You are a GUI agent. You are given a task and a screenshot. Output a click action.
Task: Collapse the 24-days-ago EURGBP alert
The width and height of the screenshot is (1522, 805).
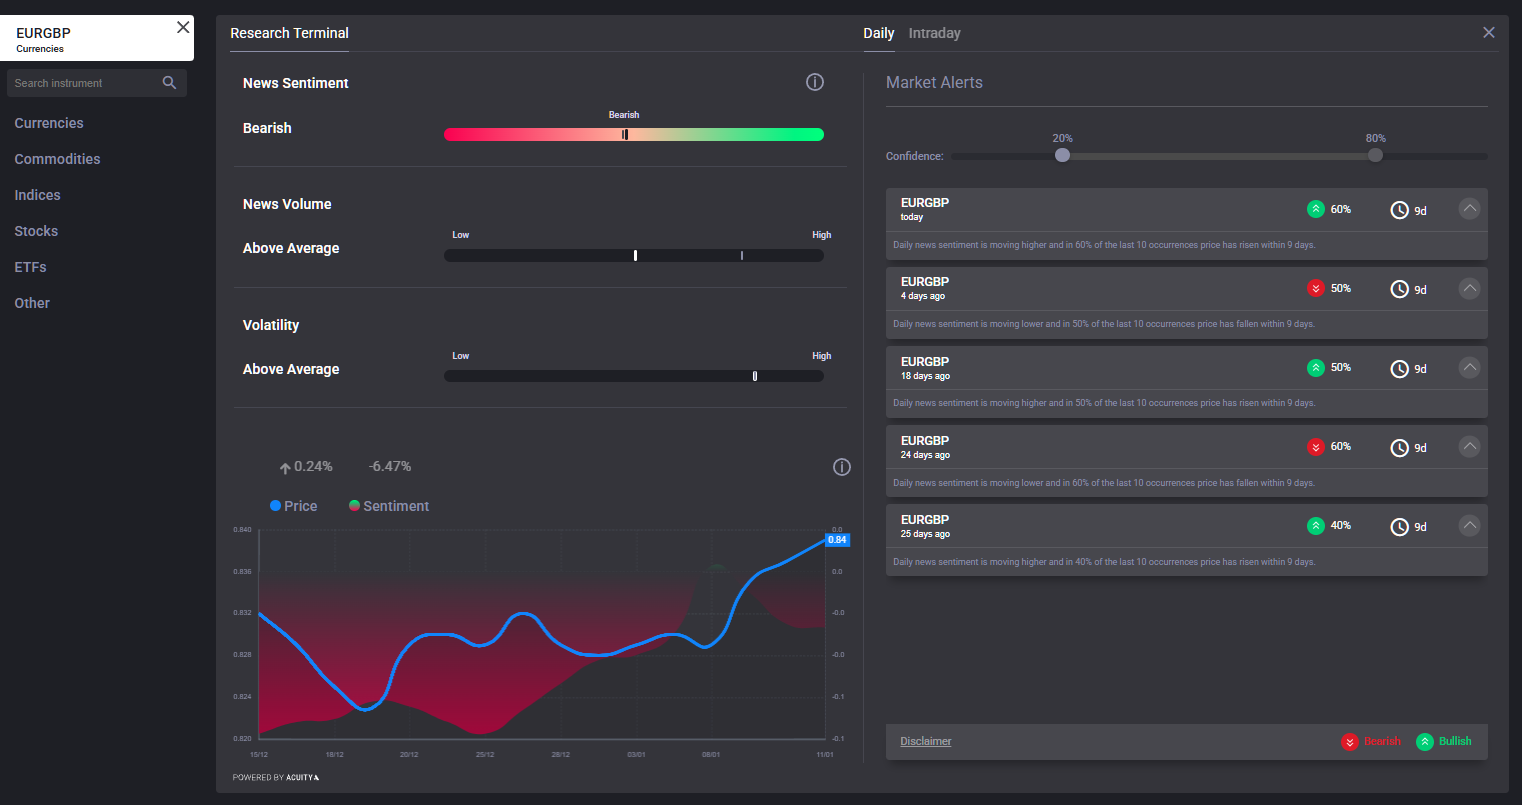click(1469, 446)
